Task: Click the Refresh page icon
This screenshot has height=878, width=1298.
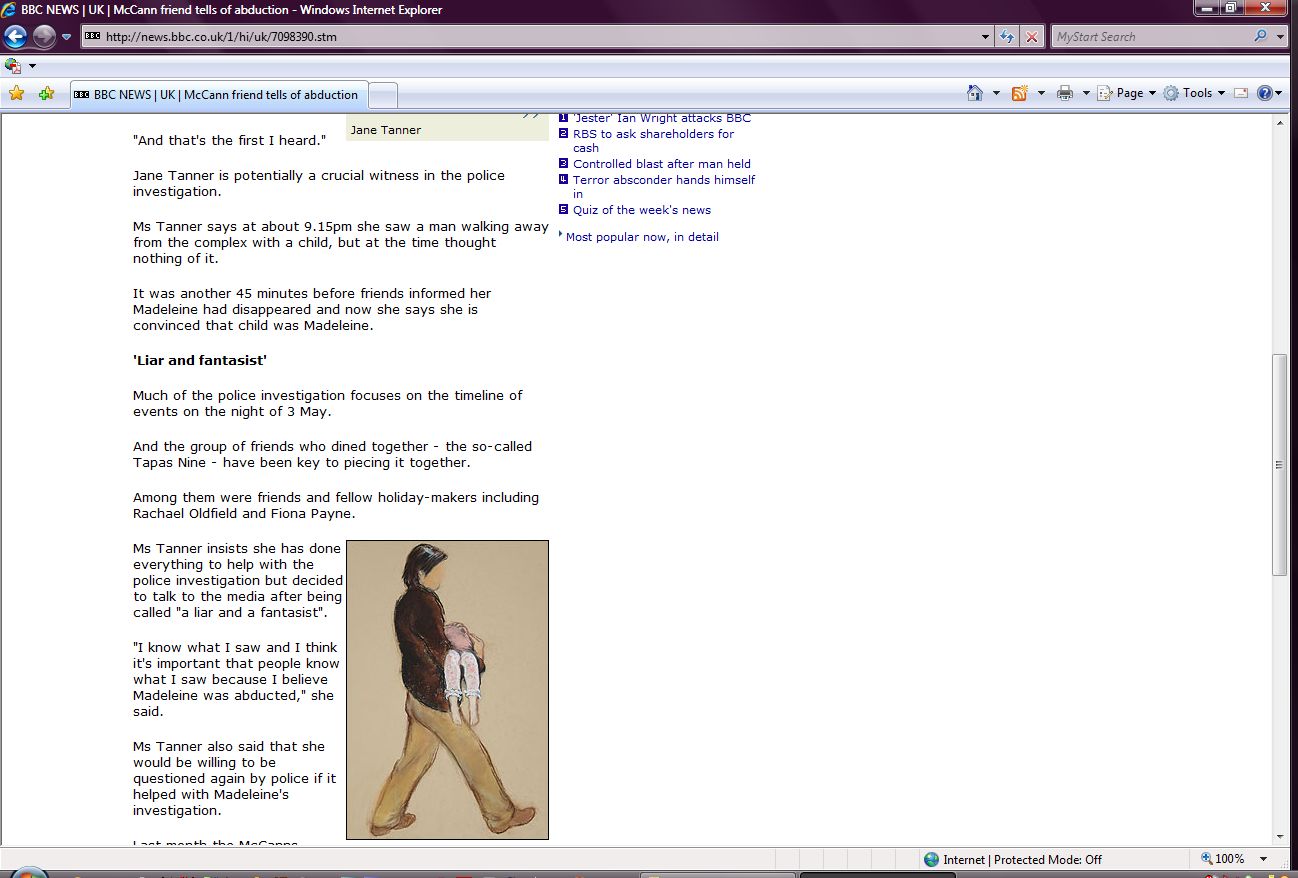Action: (1007, 37)
